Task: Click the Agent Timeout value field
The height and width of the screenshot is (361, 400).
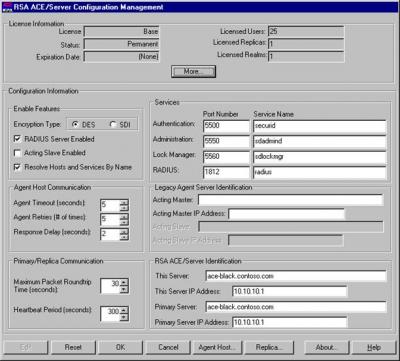Action: point(110,205)
